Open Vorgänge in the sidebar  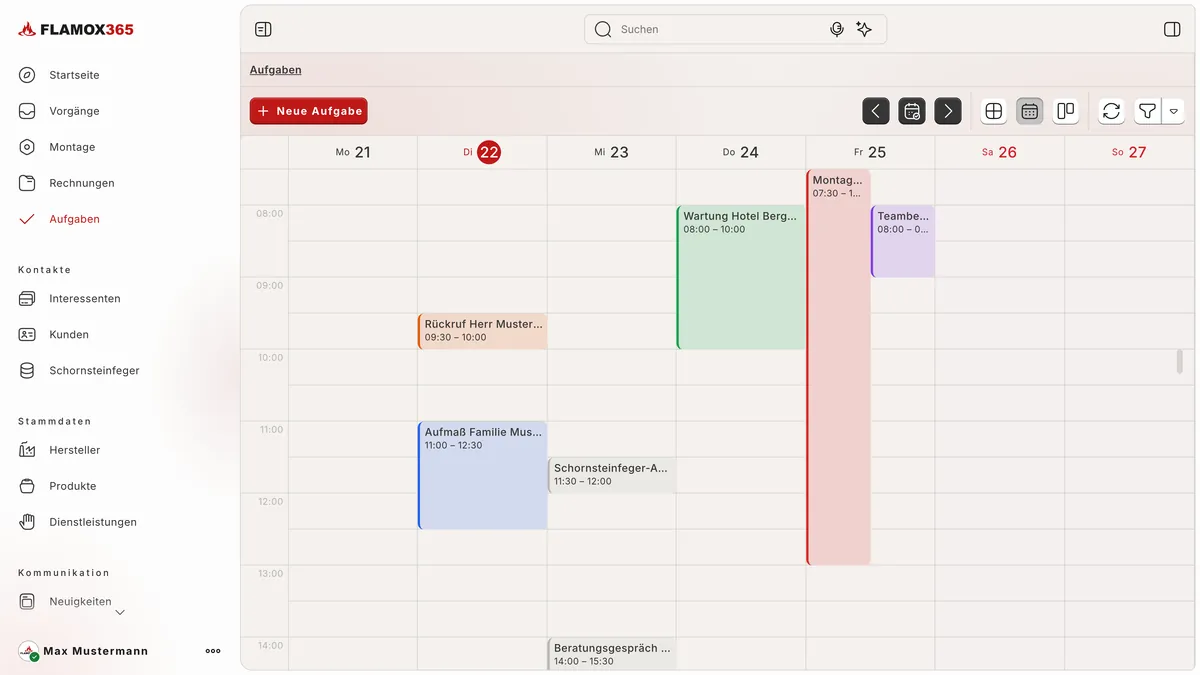coord(74,111)
